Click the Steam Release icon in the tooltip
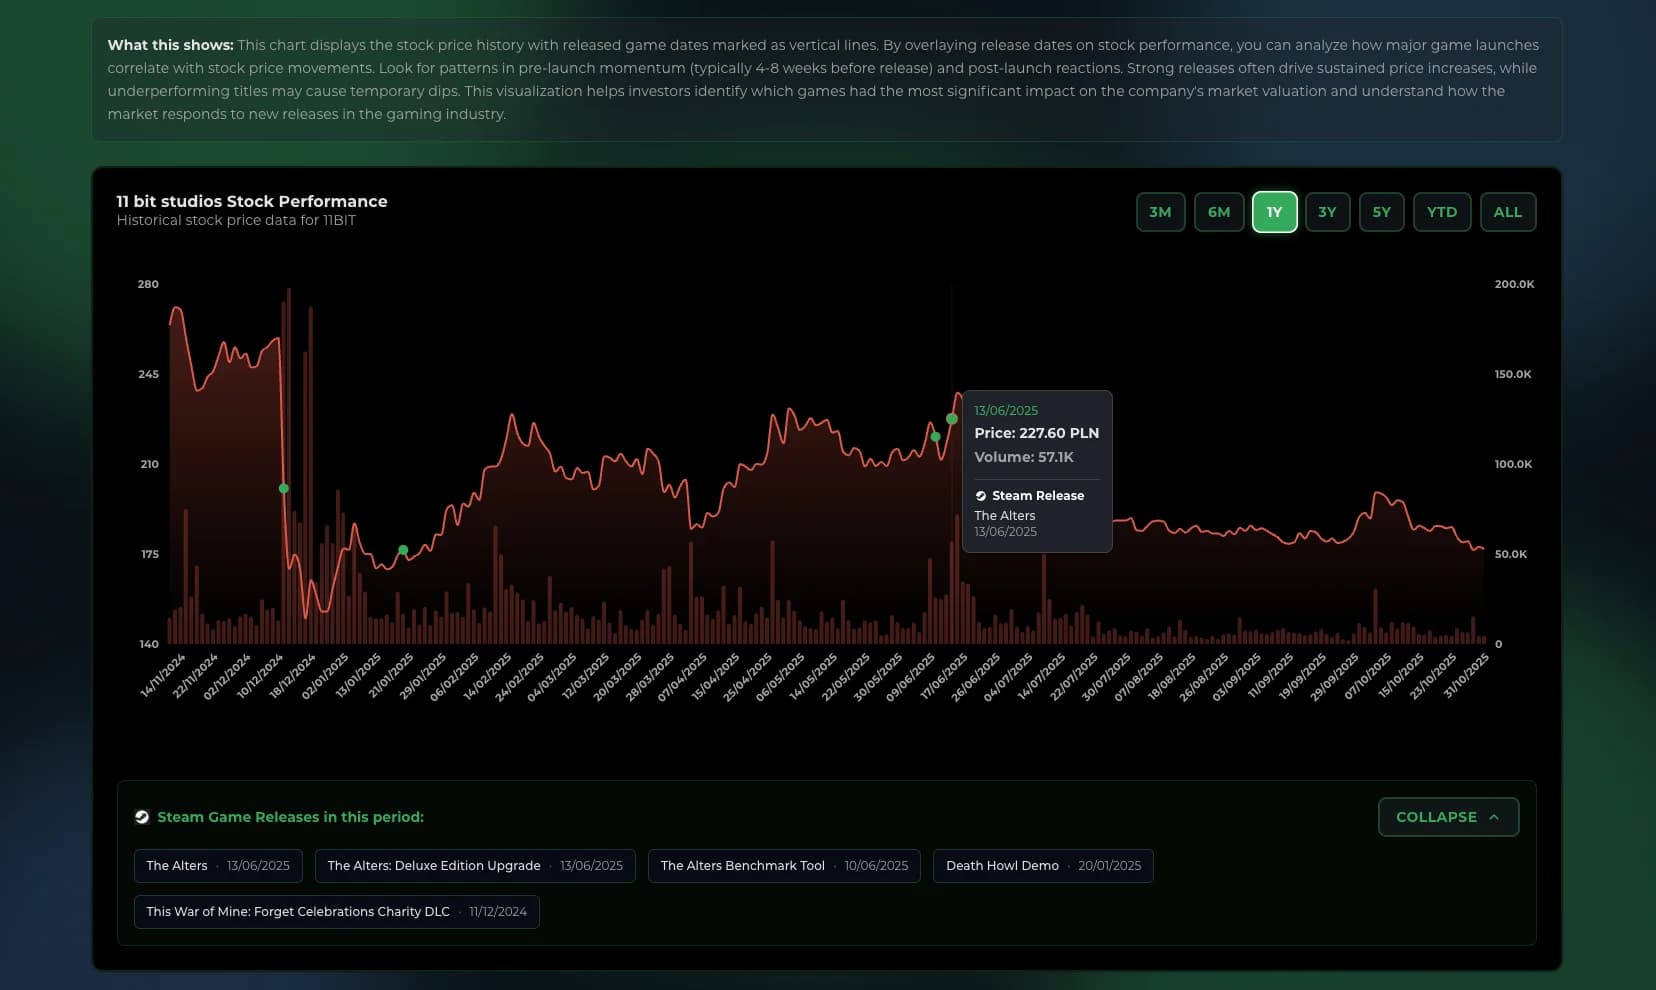The width and height of the screenshot is (1656, 990). [981, 495]
